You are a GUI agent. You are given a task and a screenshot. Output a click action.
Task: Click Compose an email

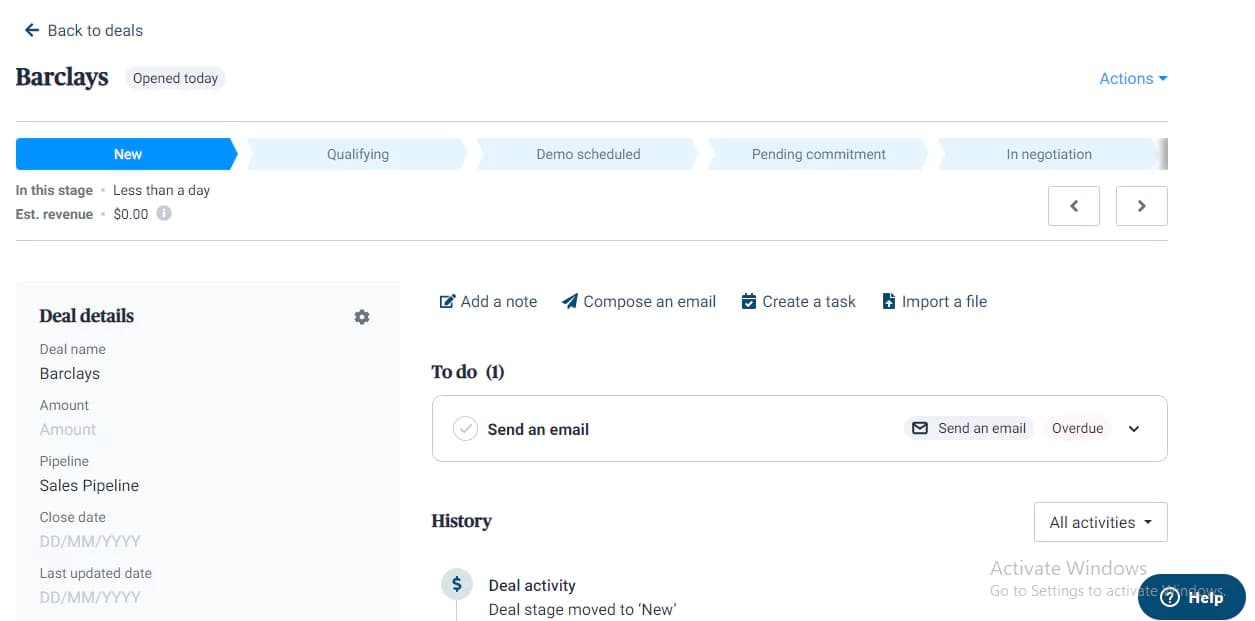click(x=639, y=301)
